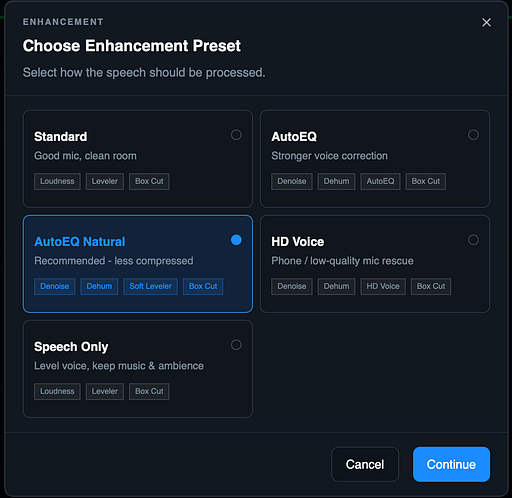The width and height of the screenshot is (512, 498).
Task: Select the AutoEQ preset radio button
Action: click(473, 135)
